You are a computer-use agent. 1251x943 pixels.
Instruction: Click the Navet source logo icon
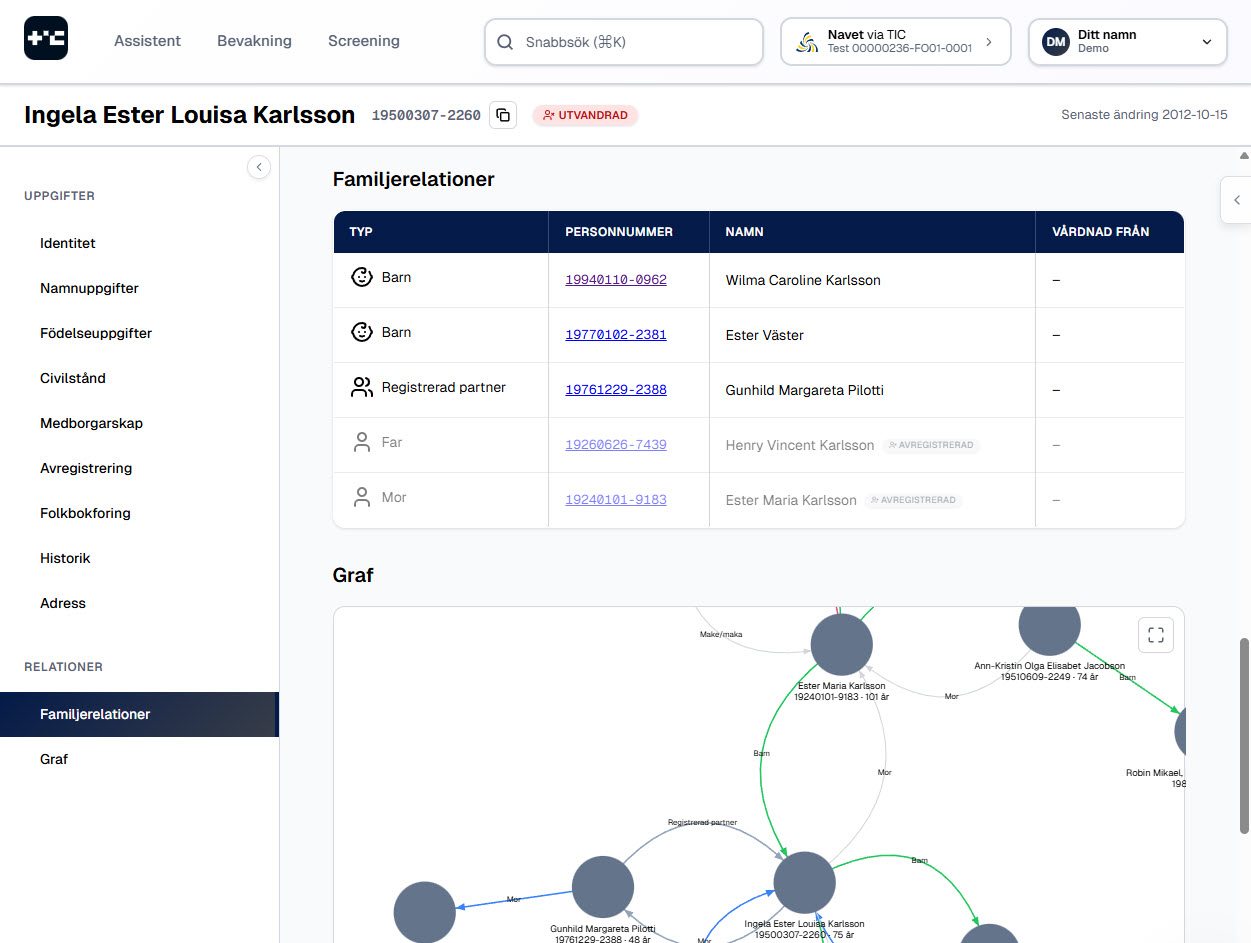(806, 42)
